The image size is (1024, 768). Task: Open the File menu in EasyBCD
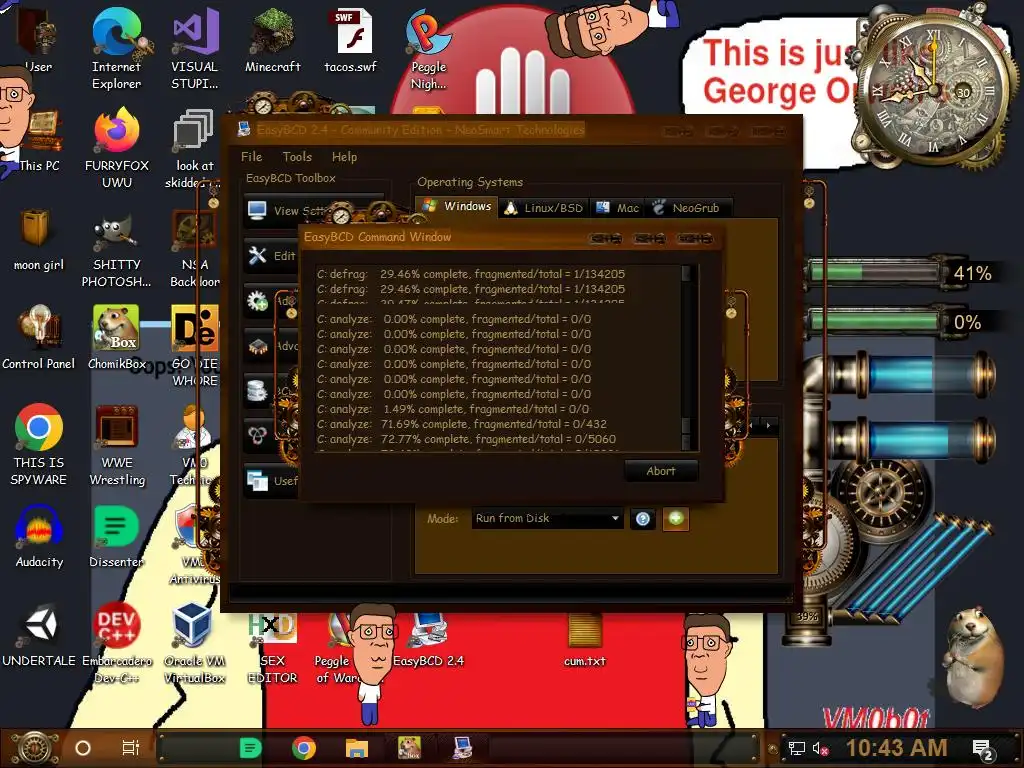[x=251, y=157]
